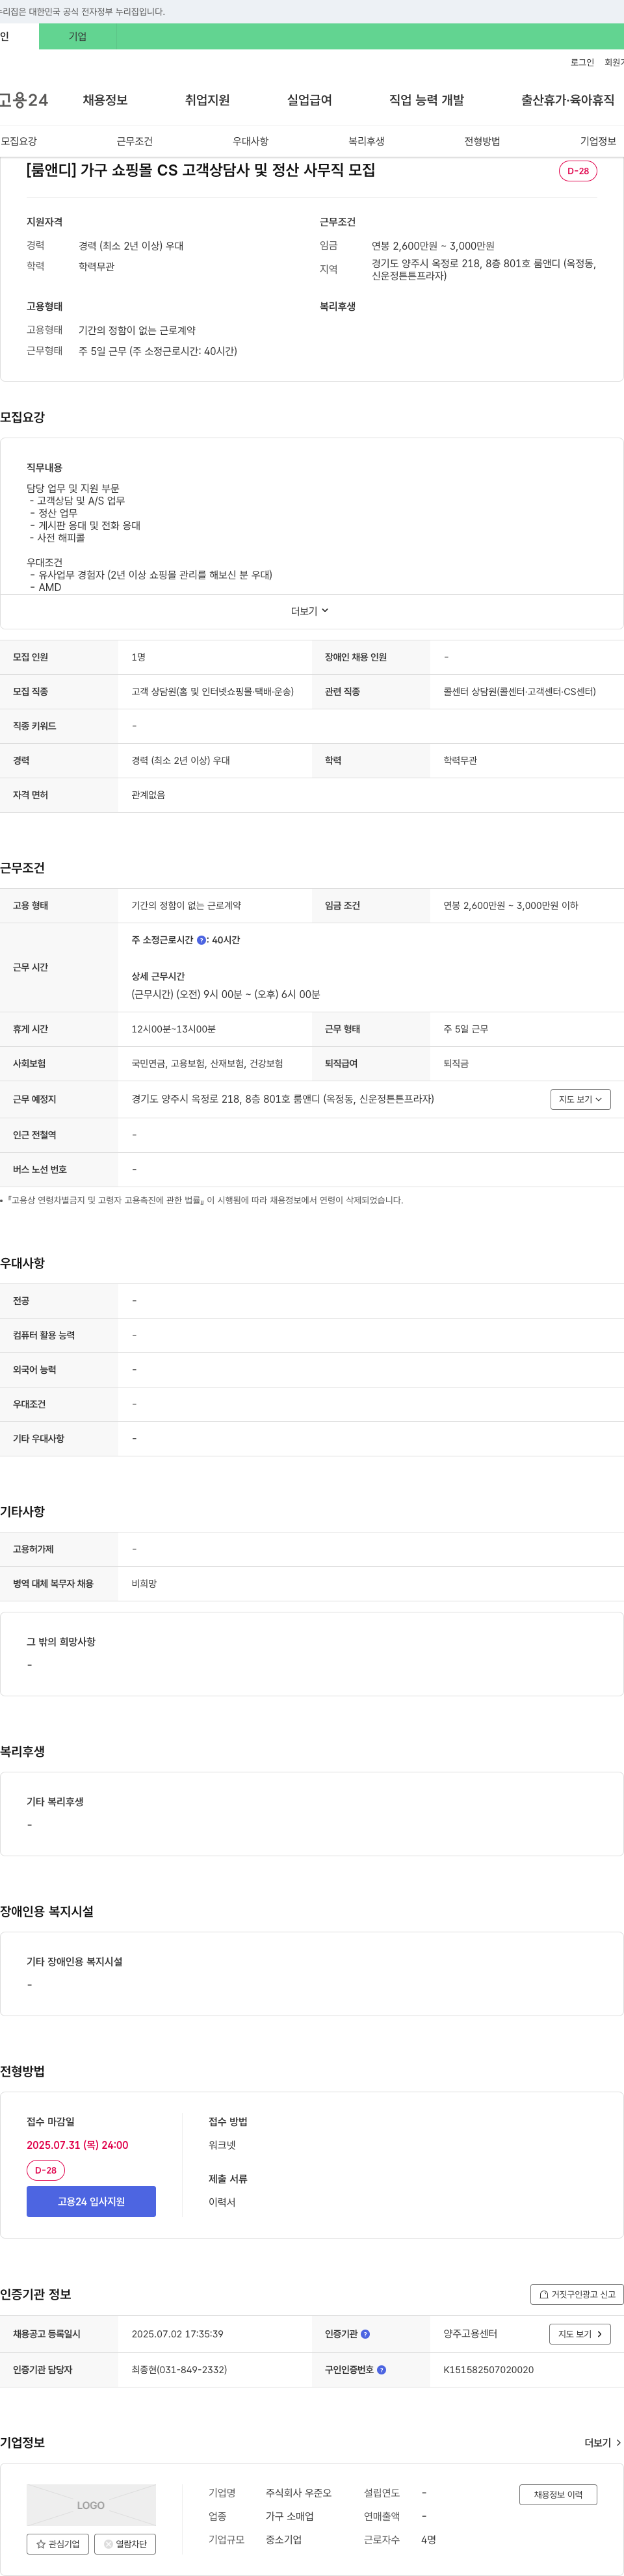This screenshot has width=624, height=2576.
Task: Jump to 모집요강 section tab
Action: click(x=19, y=141)
